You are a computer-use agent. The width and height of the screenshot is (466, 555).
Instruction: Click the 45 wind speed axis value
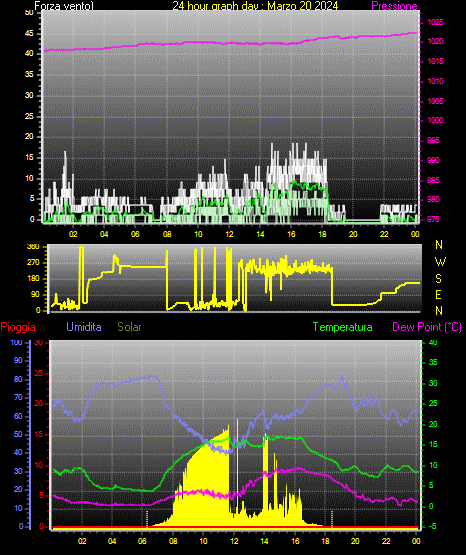pos(29,34)
